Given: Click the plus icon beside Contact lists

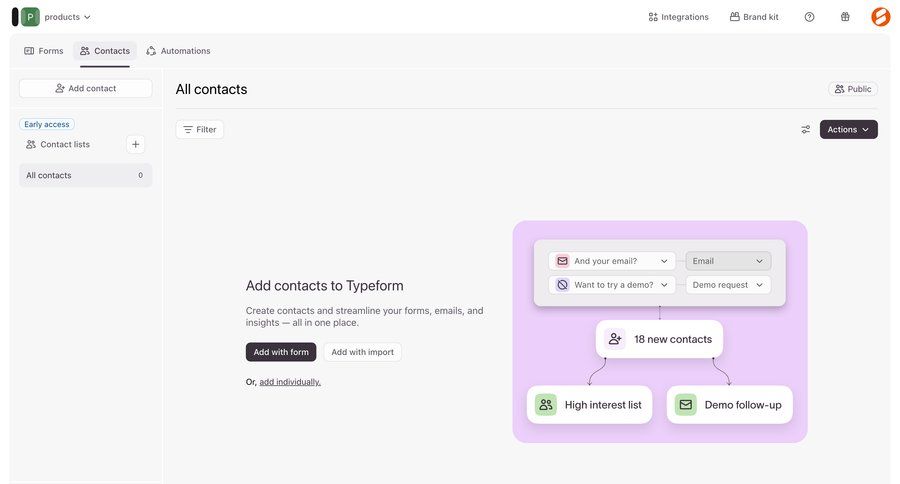Looking at the screenshot, I should 136,144.
